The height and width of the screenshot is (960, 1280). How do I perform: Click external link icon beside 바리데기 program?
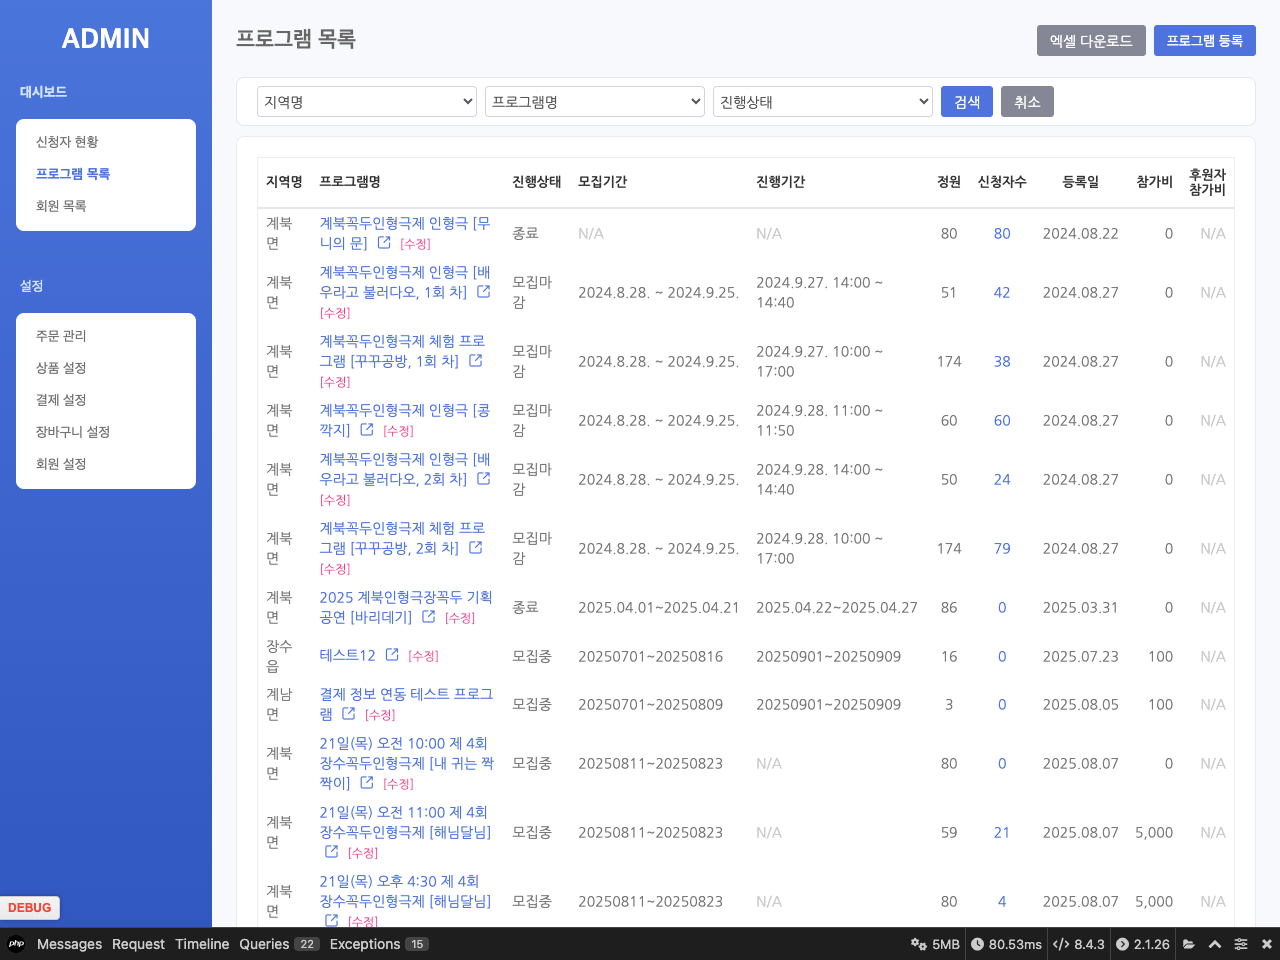[428, 617]
